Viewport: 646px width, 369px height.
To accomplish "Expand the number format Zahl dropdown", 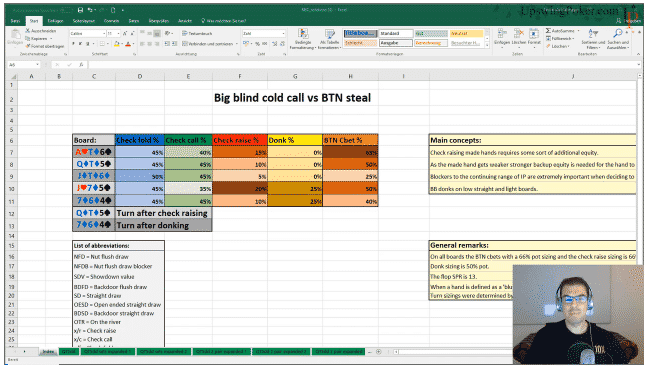I will pyautogui.click(x=283, y=33).
